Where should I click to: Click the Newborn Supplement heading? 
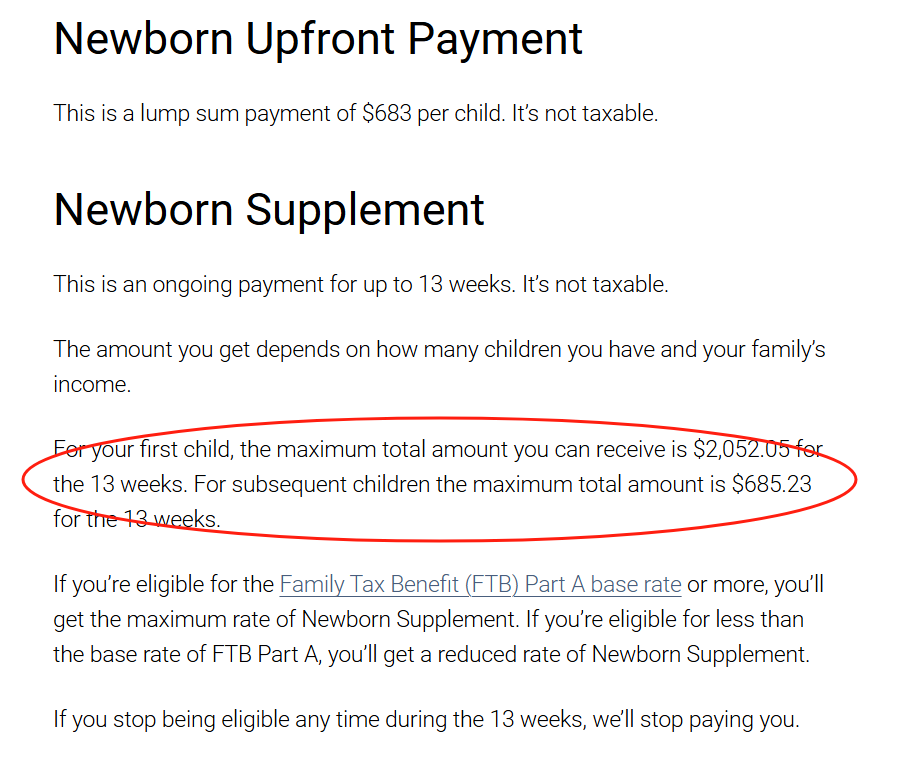click(269, 210)
